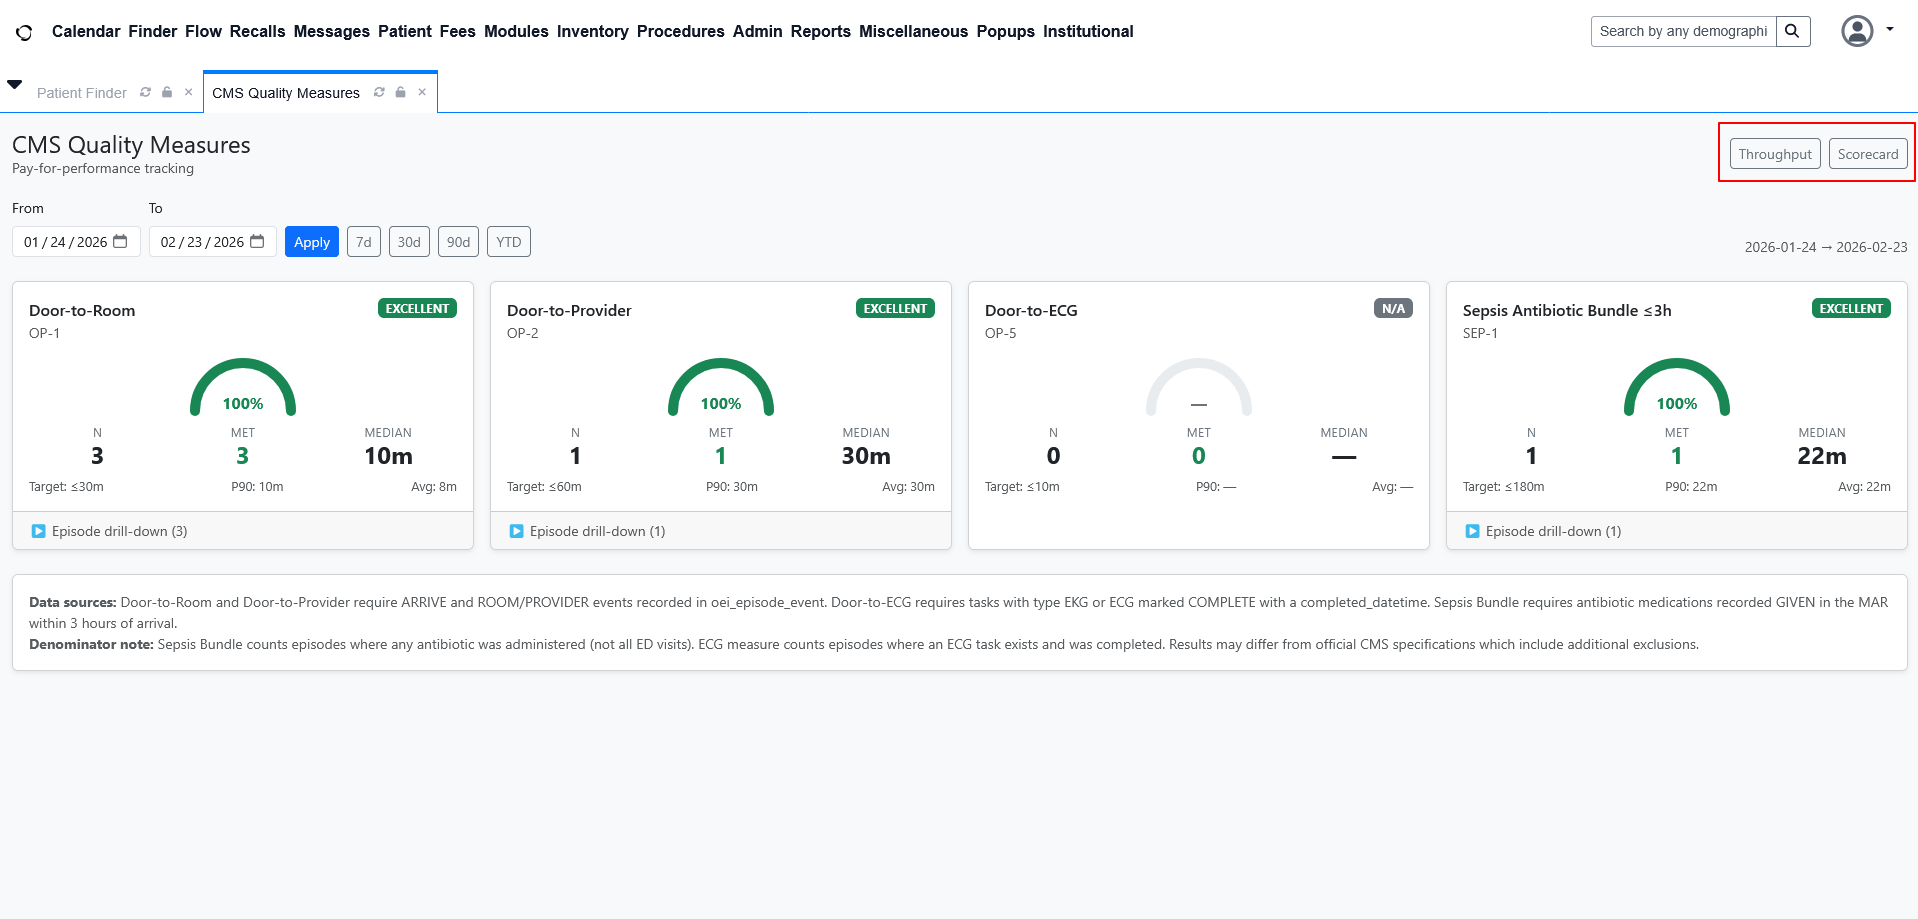Open the From date calendar picker icon
The width and height of the screenshot is (1918, 919).
coord(121,242)
